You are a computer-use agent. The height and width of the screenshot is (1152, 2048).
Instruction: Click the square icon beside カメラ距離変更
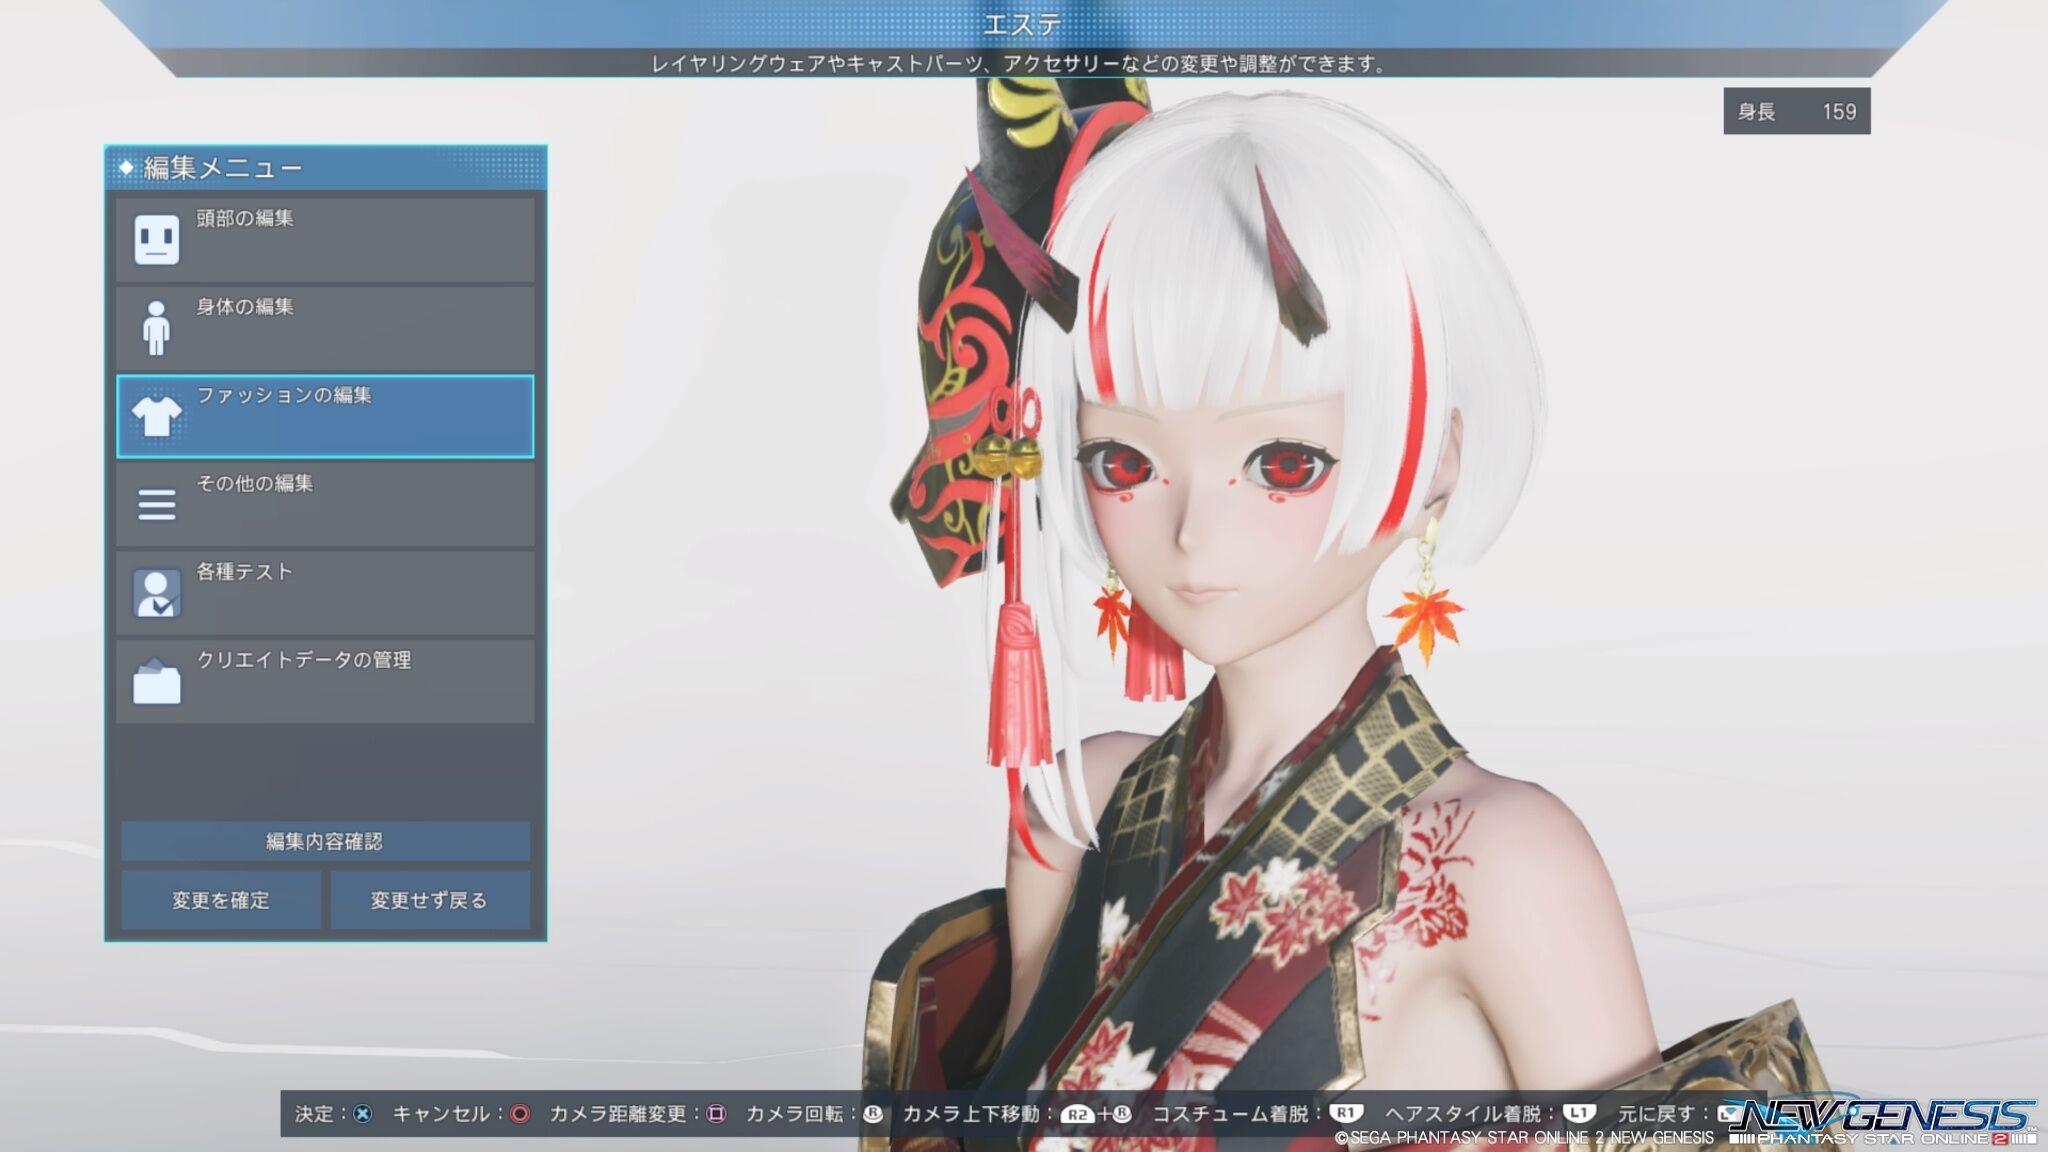click(x=716, y=1114)
